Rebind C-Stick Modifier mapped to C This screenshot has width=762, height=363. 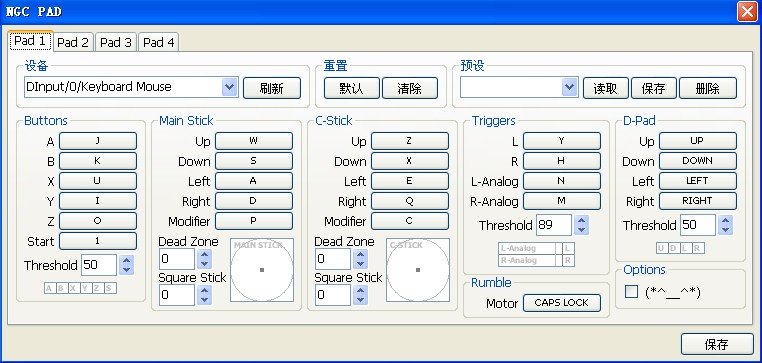click(410, 221)
